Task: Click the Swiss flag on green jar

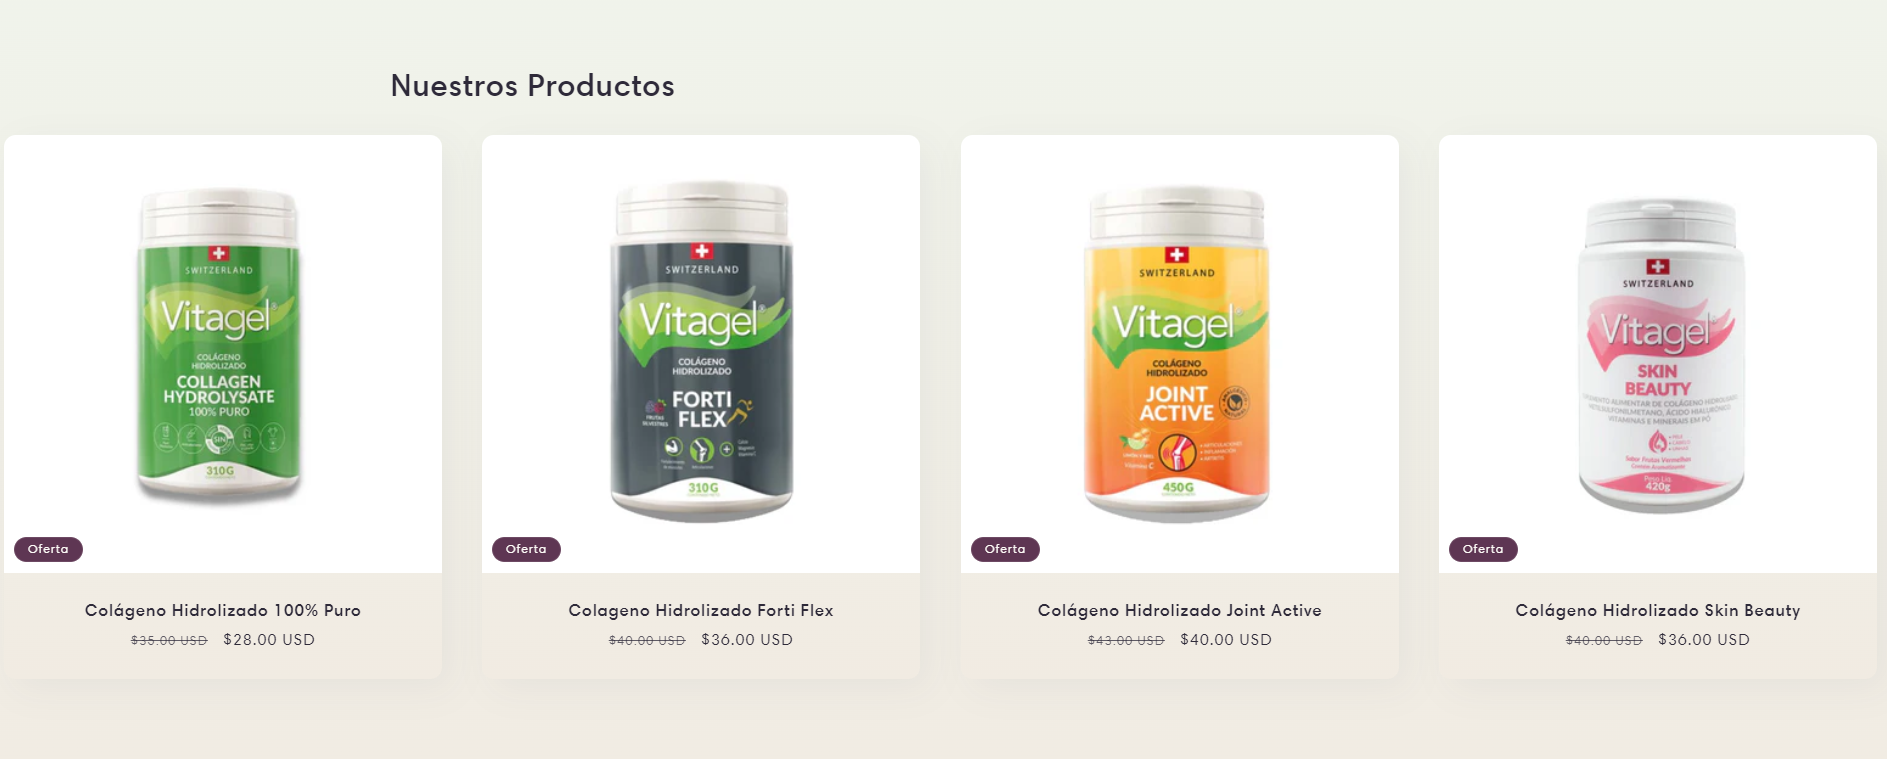Action: click(x=219, y=254)
